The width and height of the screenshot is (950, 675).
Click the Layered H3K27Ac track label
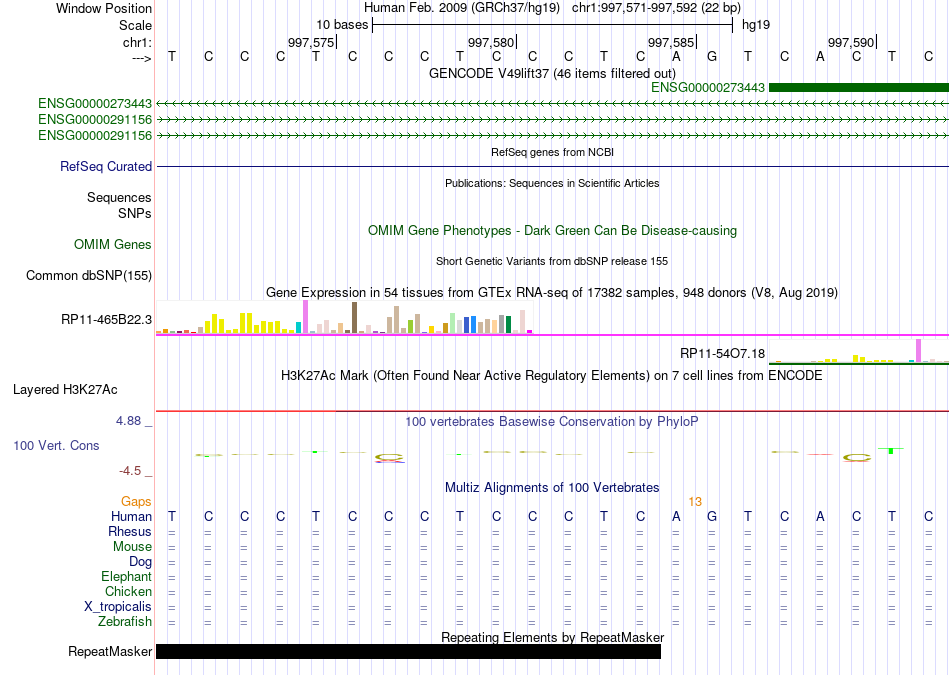[65, 390]
